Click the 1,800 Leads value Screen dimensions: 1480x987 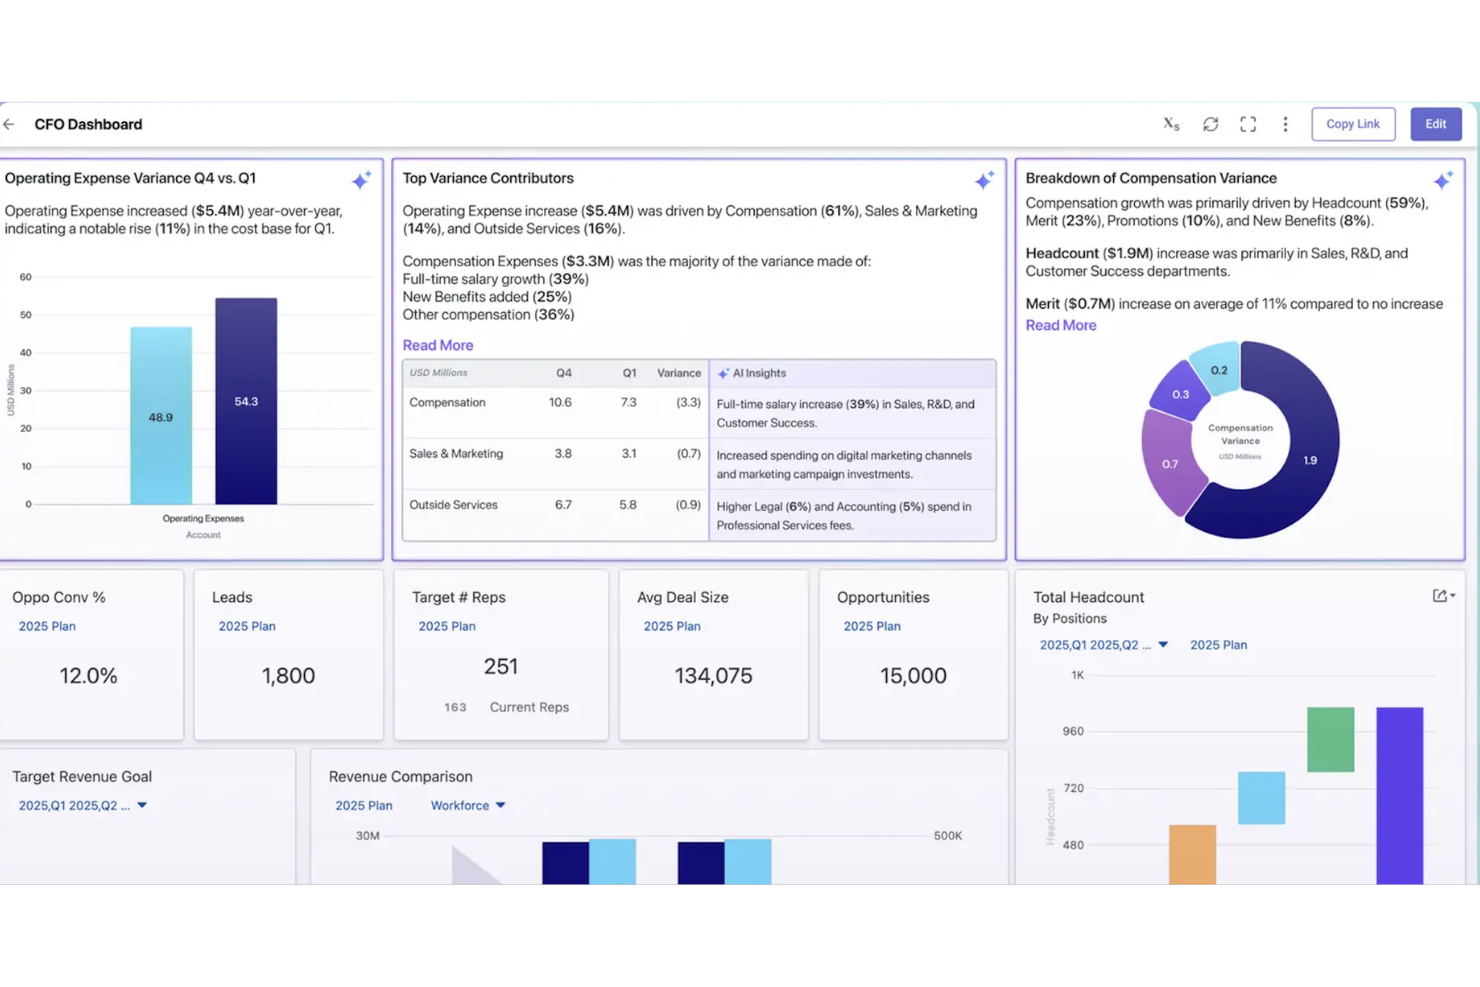click(x=288, y=676)
